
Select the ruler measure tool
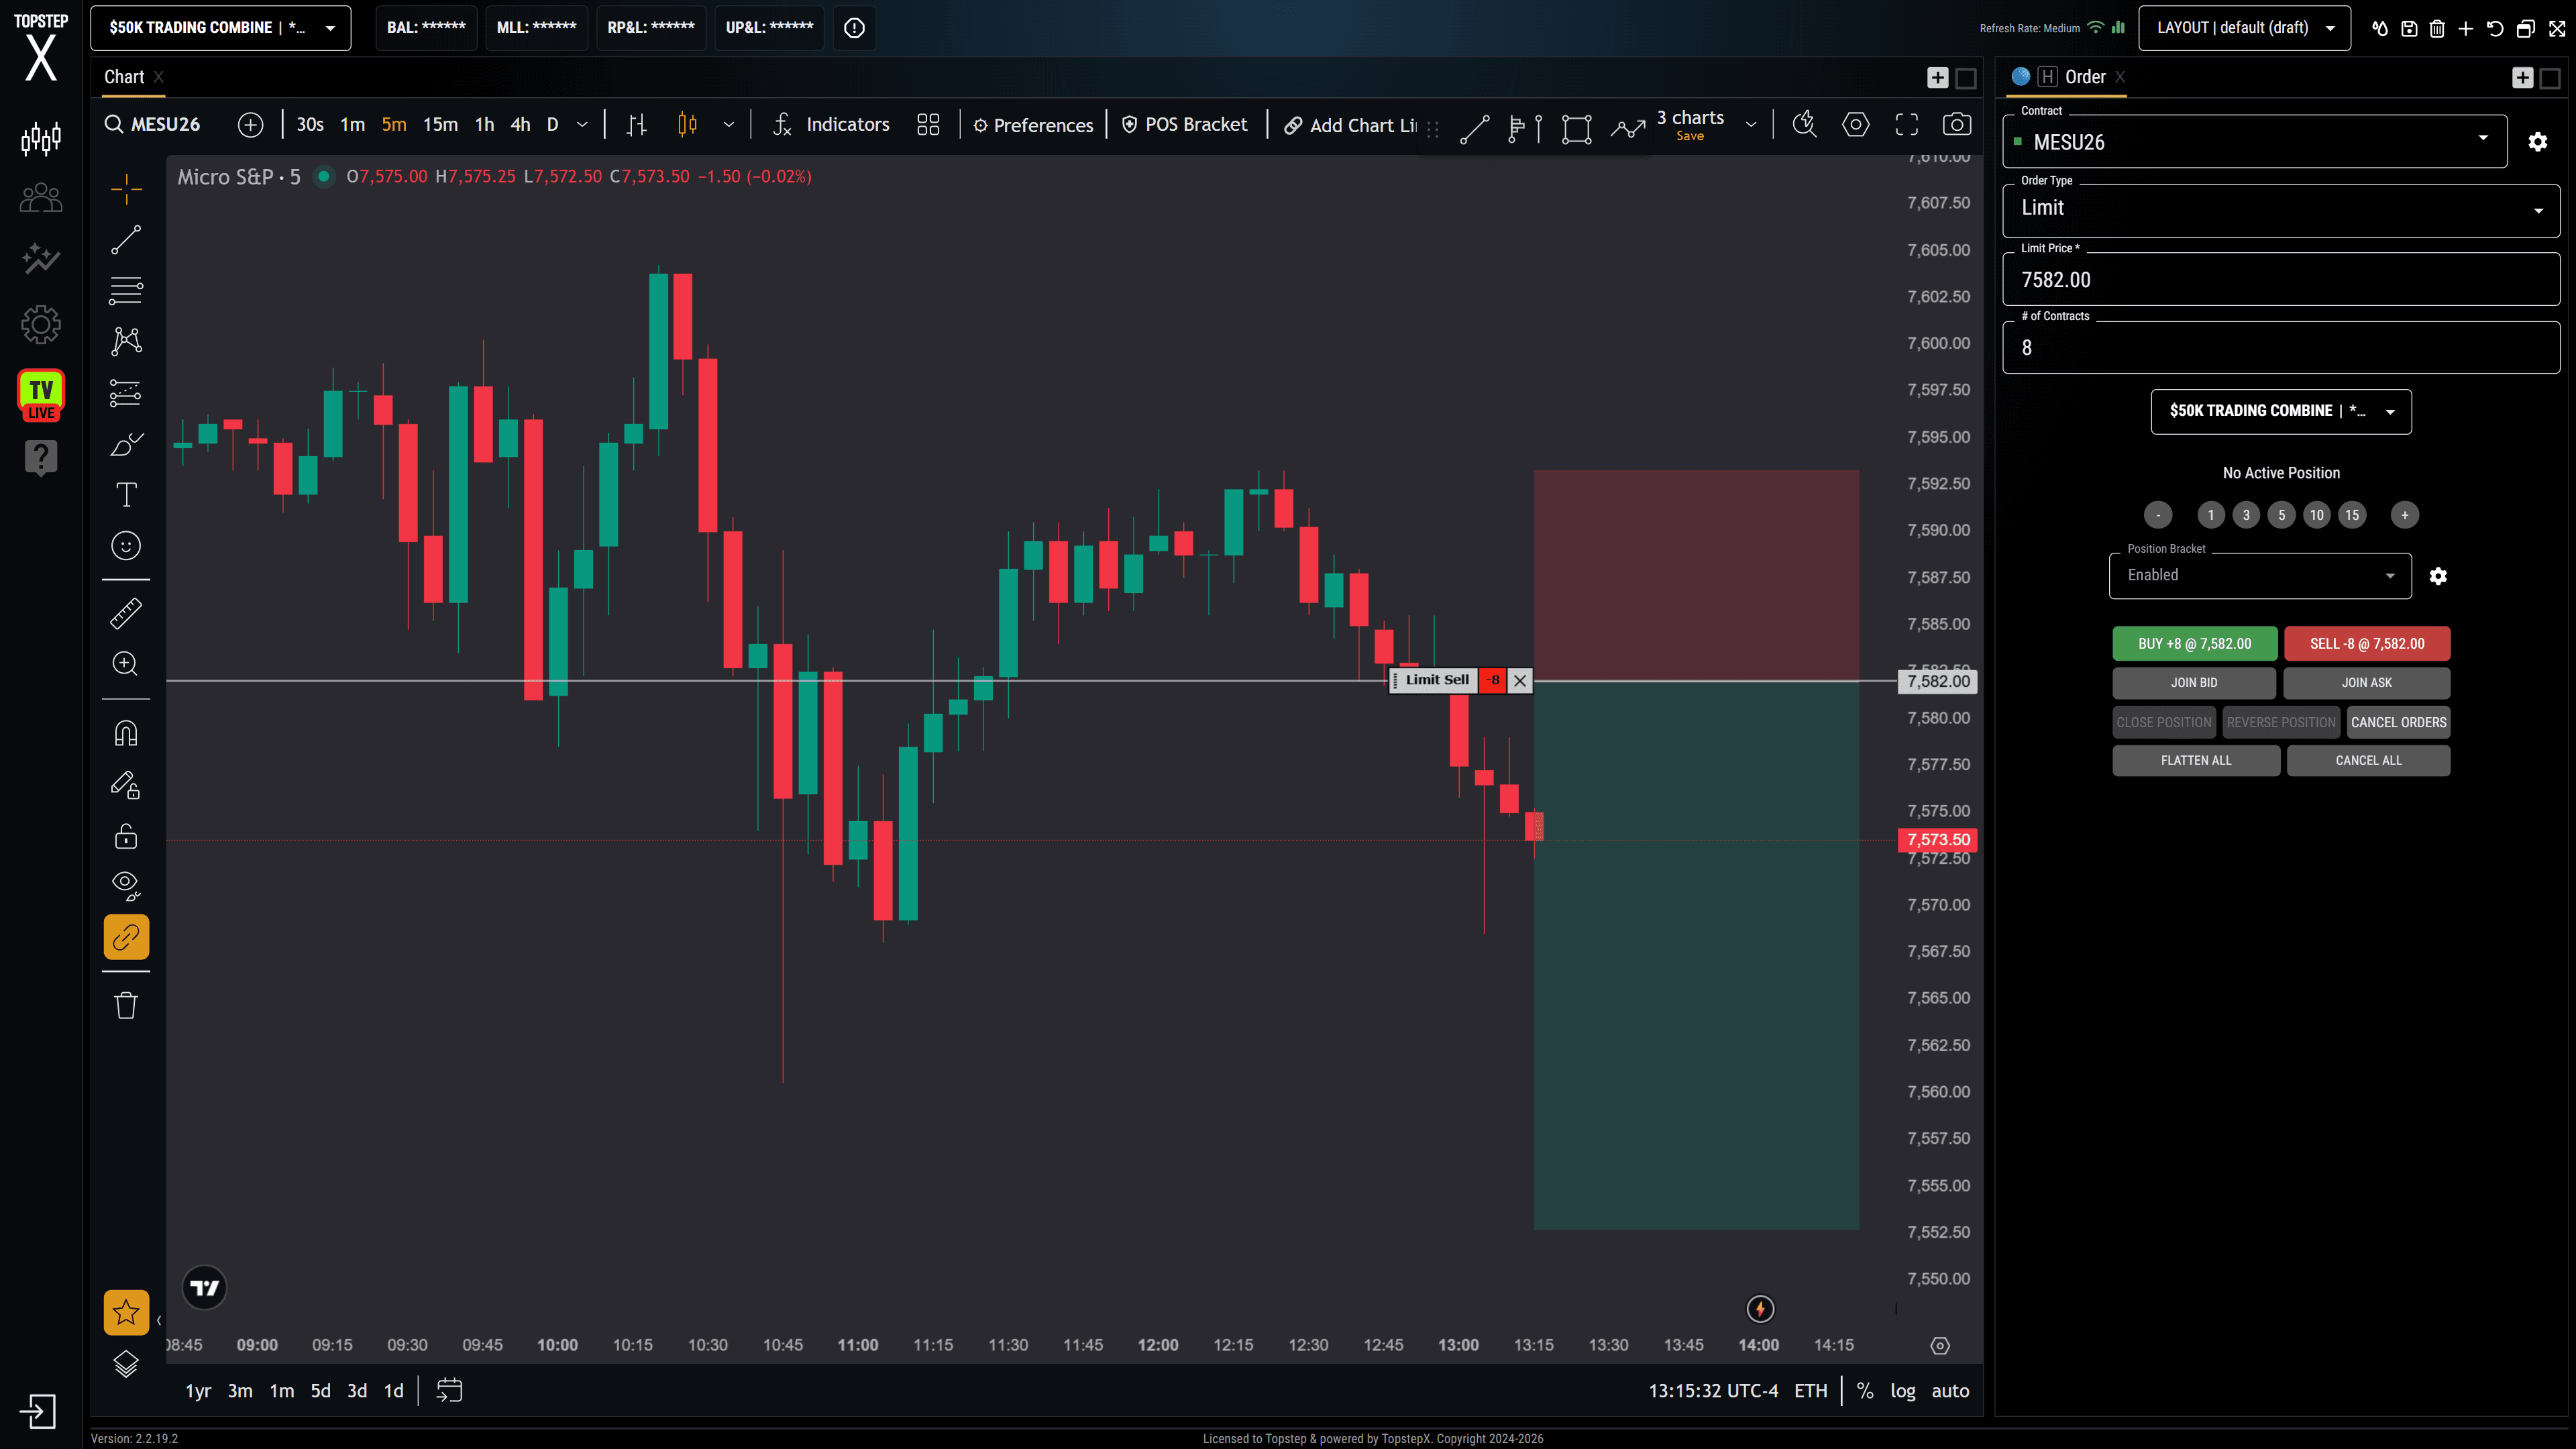pos(126,613)
